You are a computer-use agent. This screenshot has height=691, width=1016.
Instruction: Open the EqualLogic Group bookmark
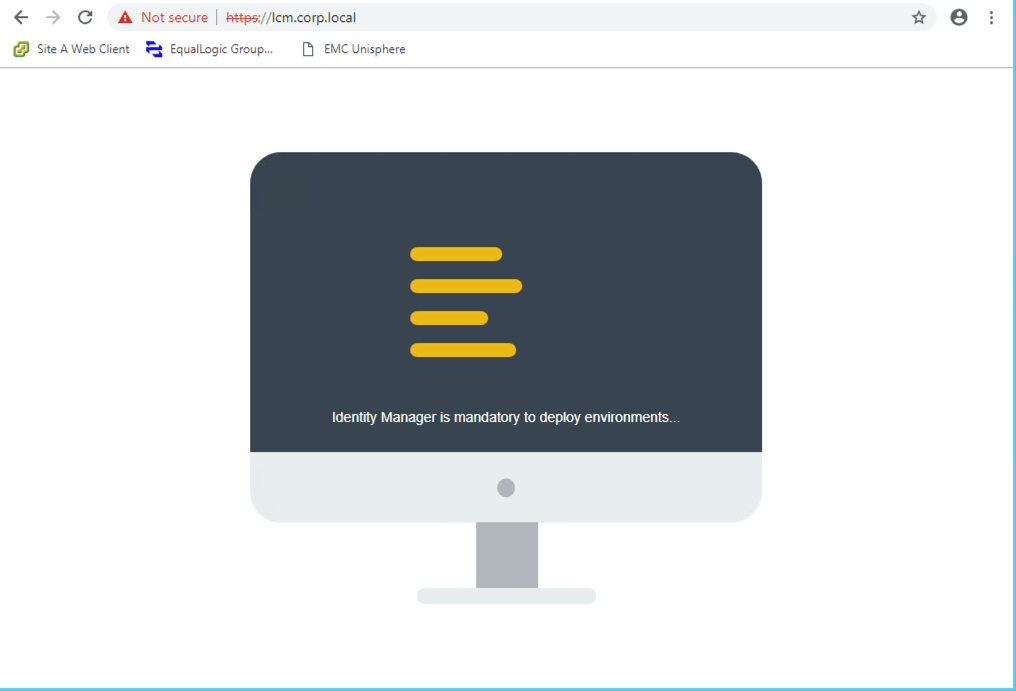pos(210,49)
